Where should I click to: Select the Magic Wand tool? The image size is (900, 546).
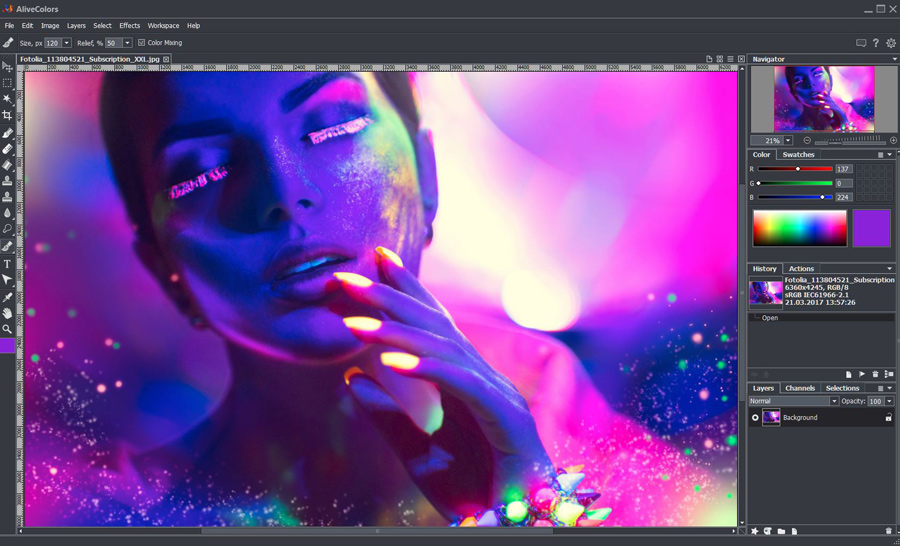[x=7, y=99]
